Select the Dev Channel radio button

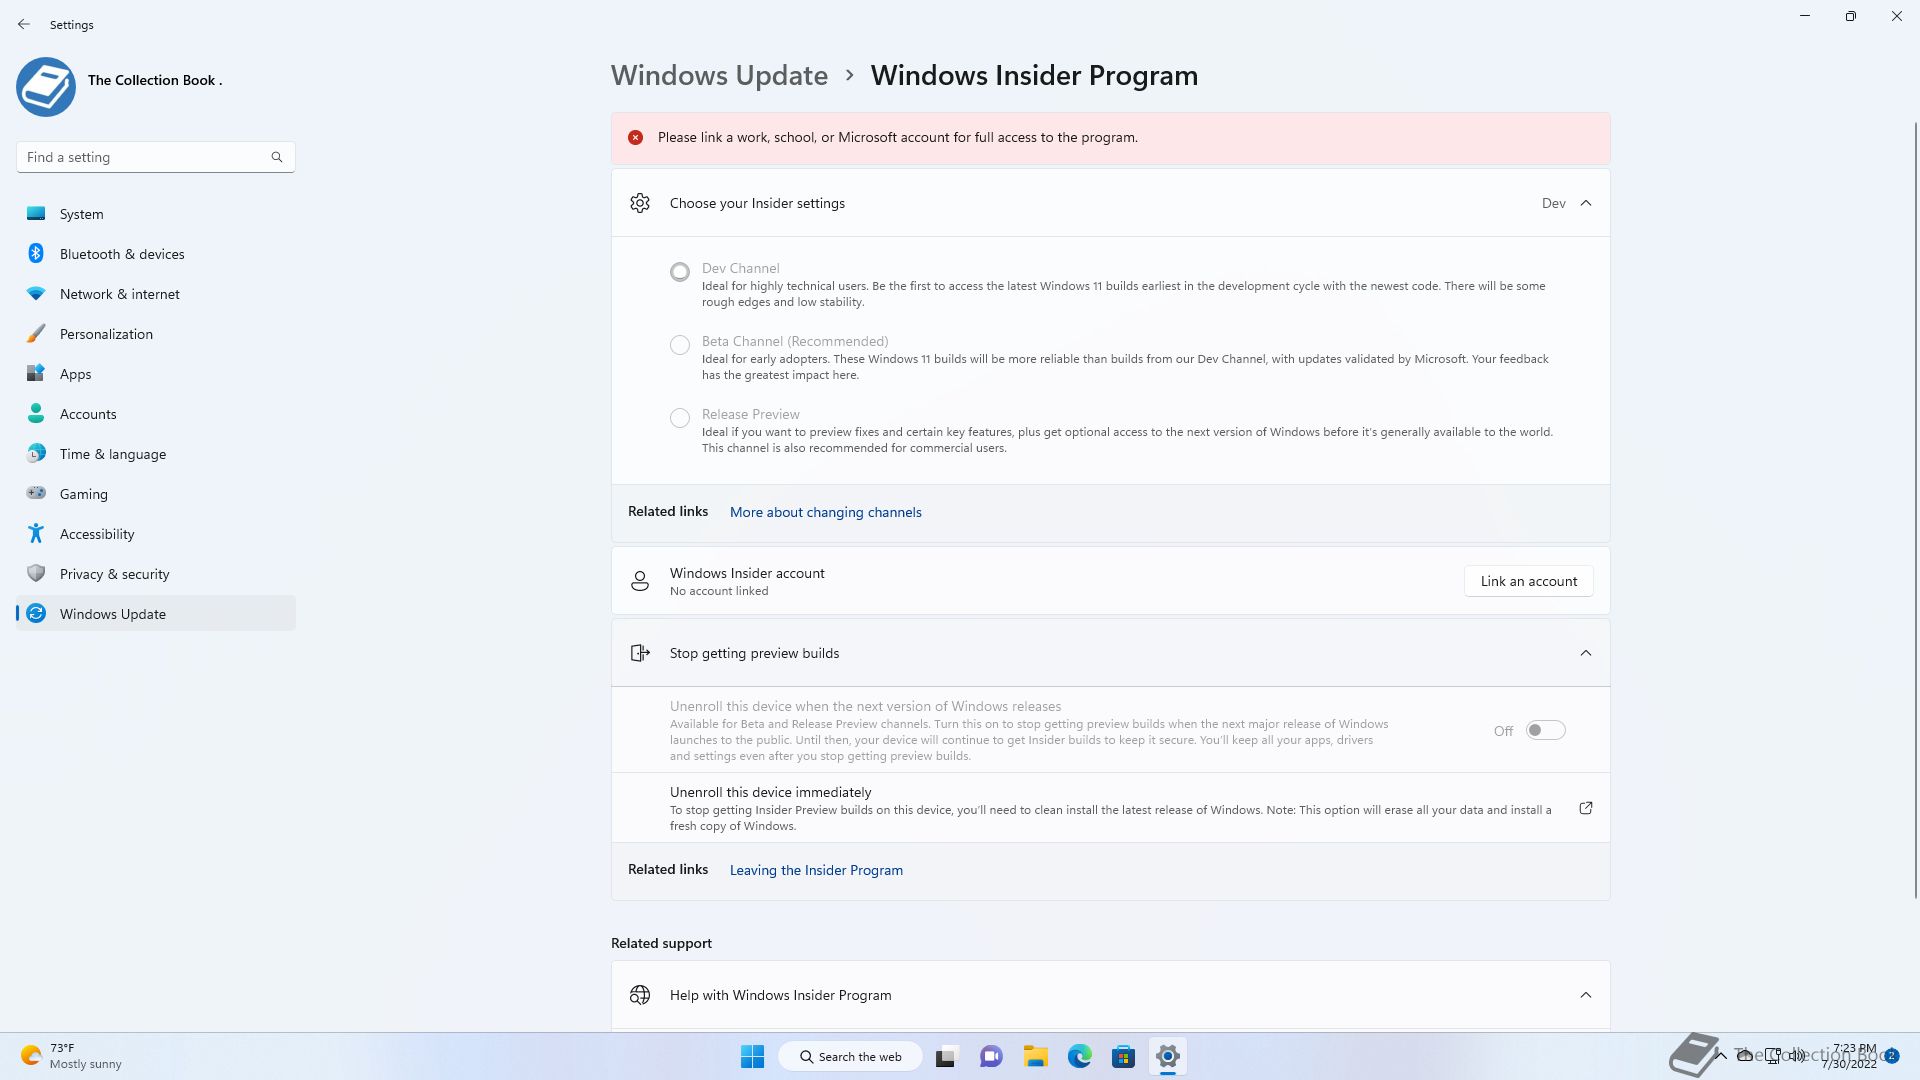(680, 272)
